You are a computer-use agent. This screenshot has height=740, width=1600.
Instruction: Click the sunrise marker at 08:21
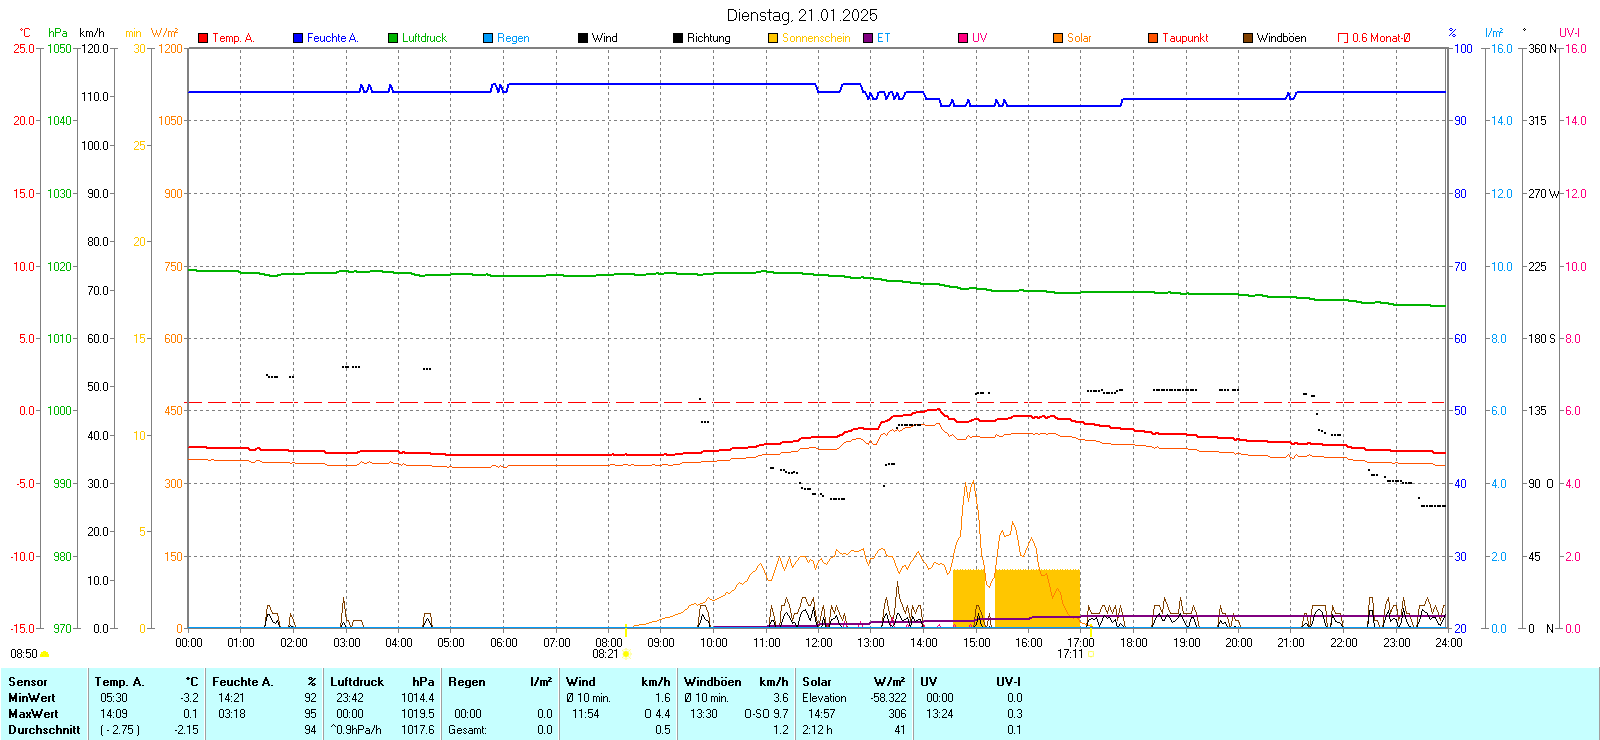627,654
